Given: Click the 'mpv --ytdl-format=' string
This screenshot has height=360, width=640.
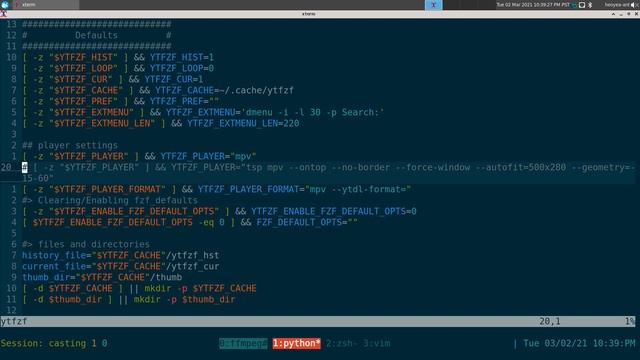Looking at the screenshot, I should 358,189.
